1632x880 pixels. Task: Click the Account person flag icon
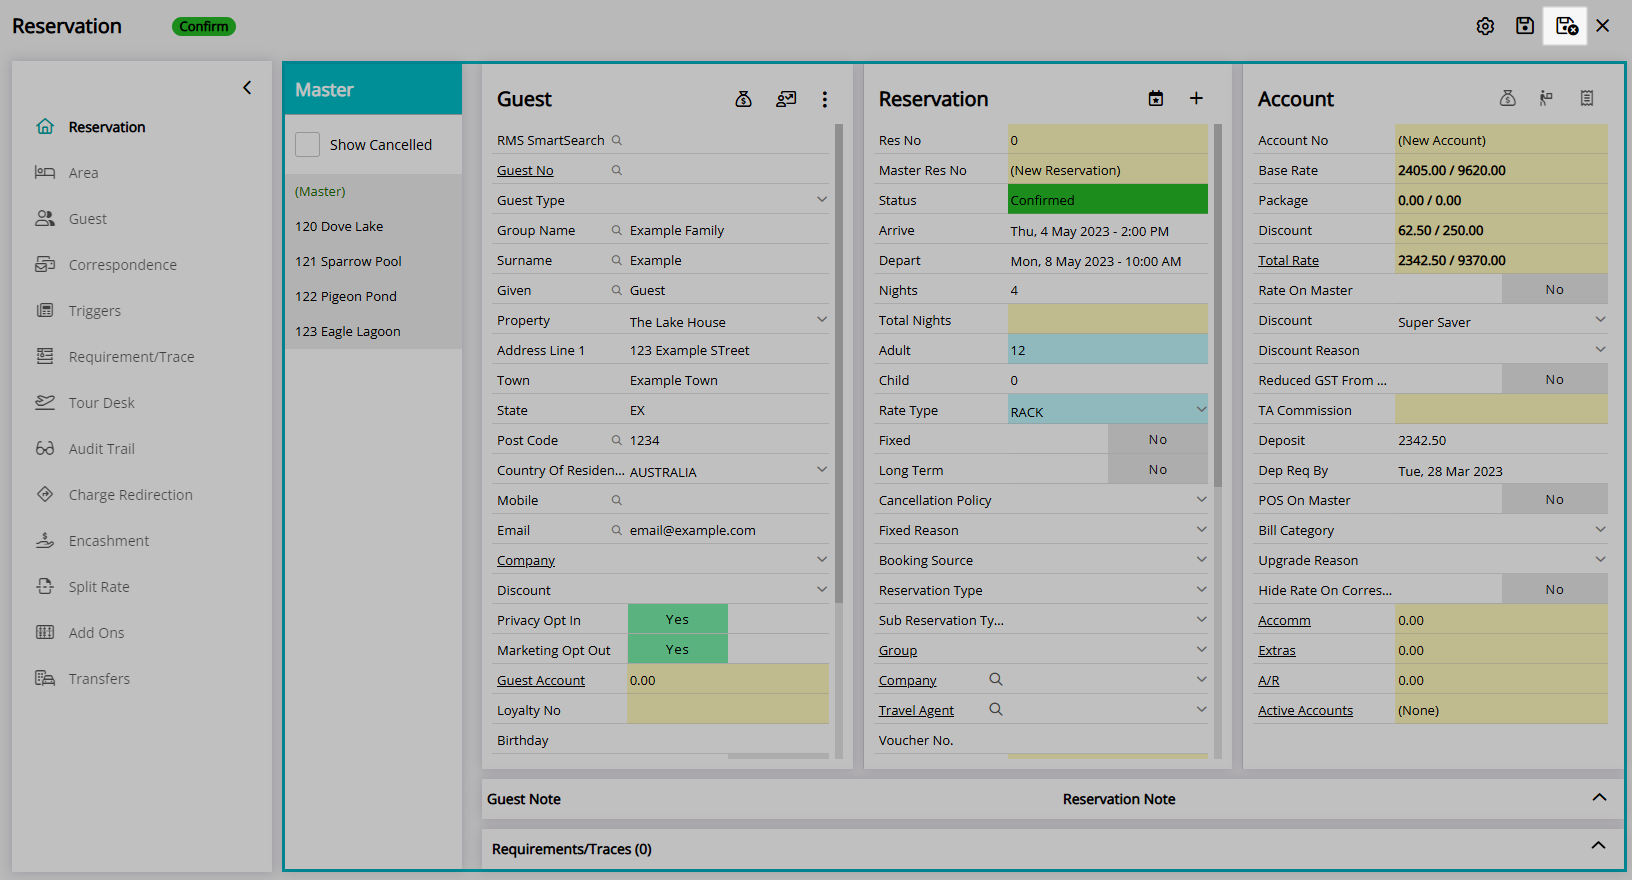click(1546, 98)
